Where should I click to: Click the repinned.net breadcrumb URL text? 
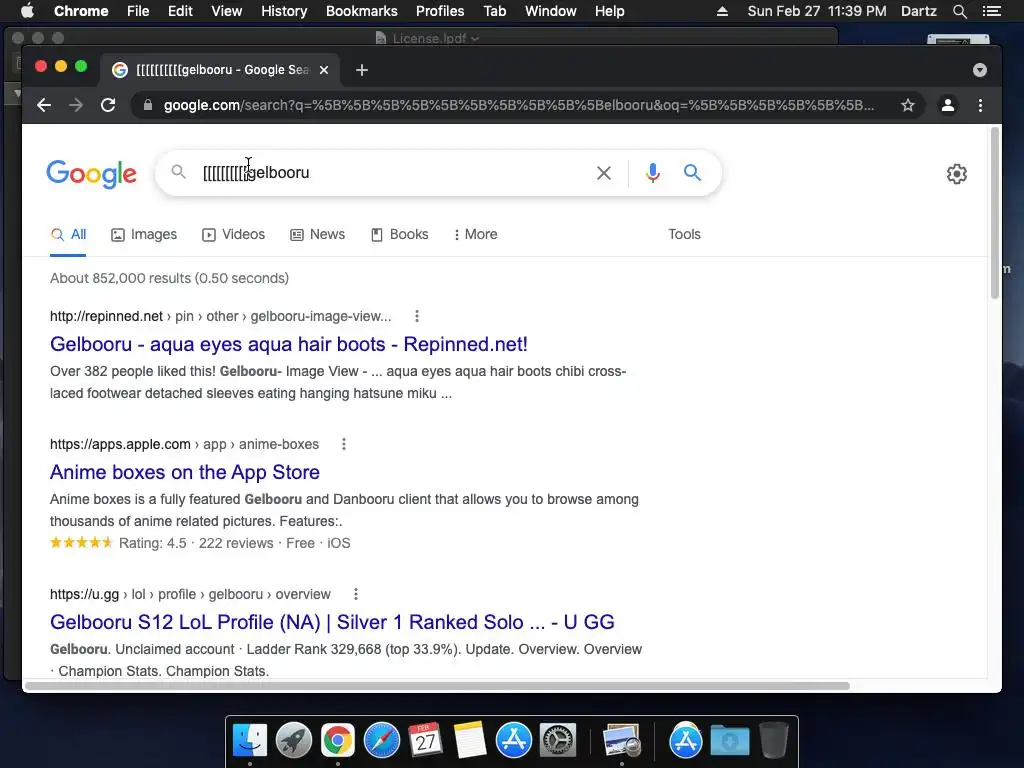pos(221,316)
